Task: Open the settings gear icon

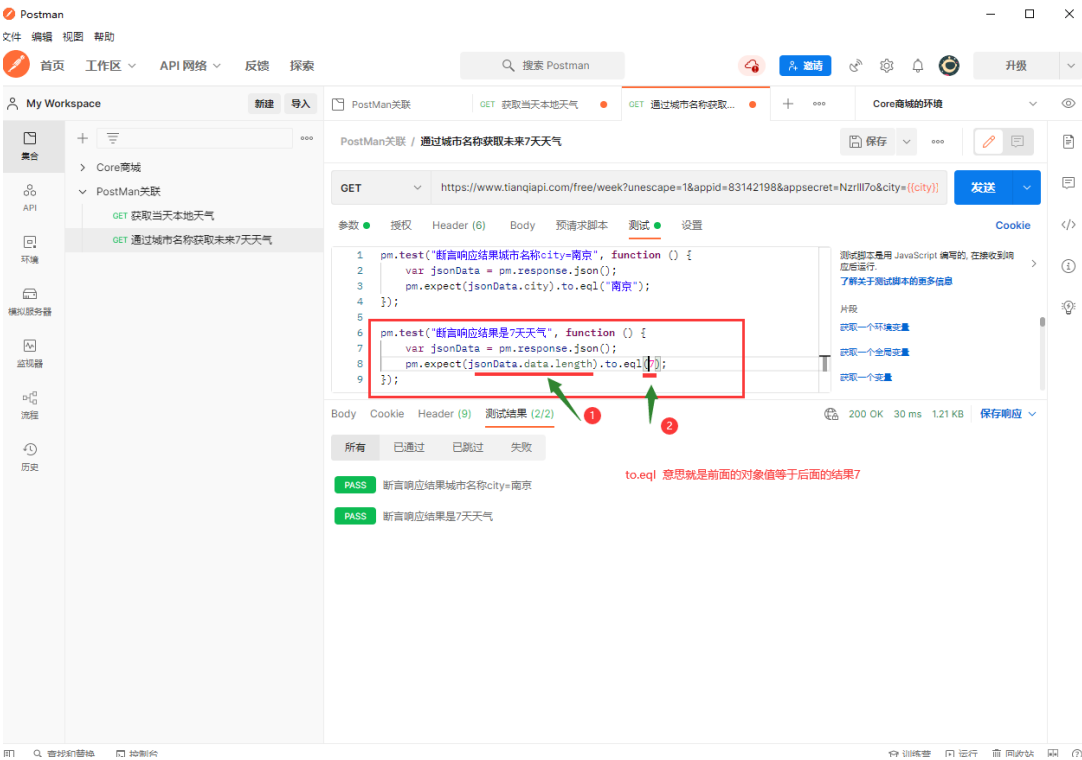Action: click(887, 66)
